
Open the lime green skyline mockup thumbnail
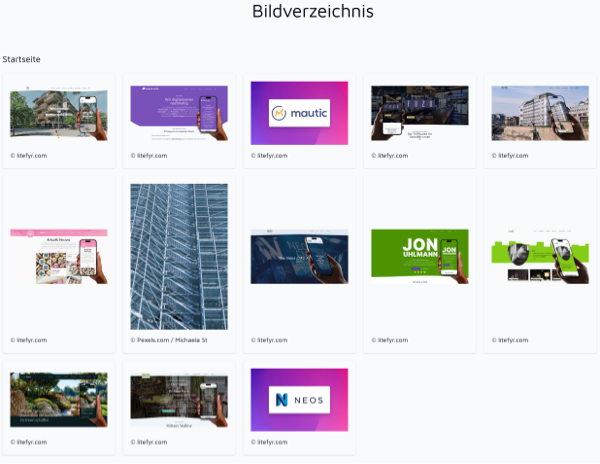[x=539, y=257]
